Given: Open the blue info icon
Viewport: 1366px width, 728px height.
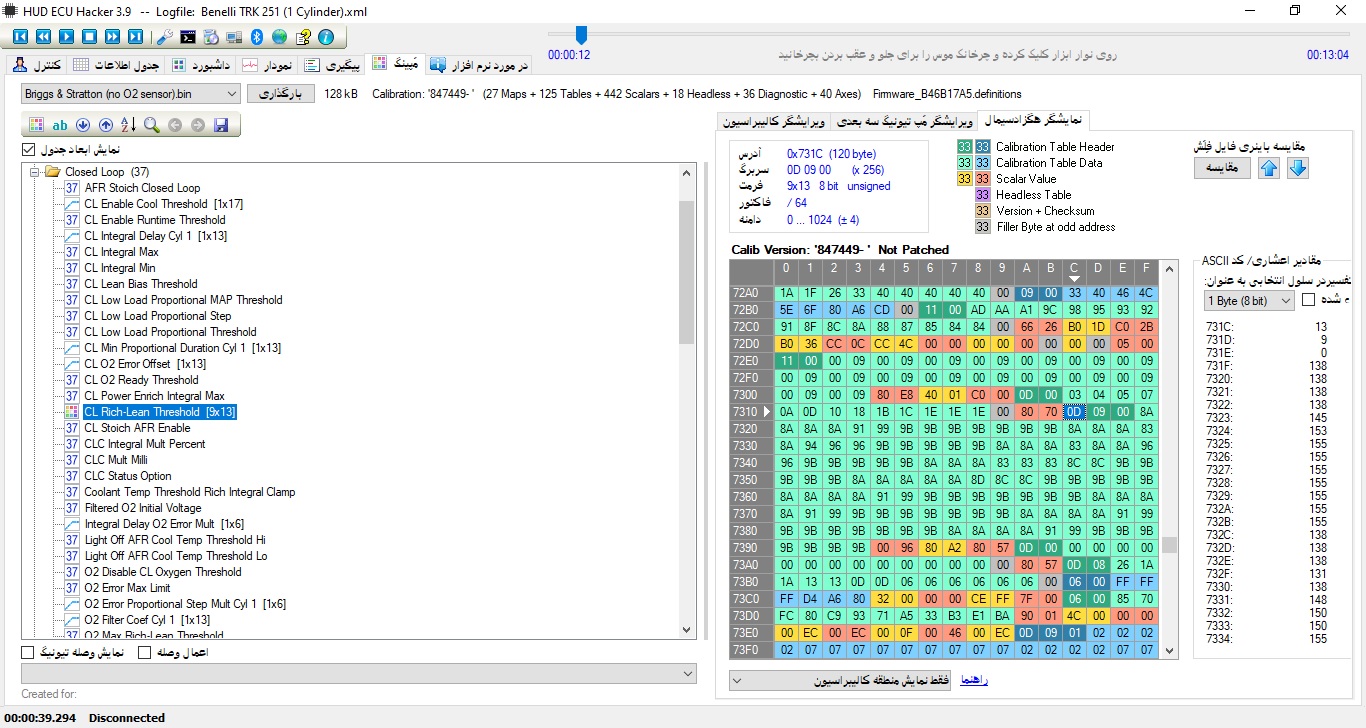Looking at the screenshot, I should (x=326, y=37).
